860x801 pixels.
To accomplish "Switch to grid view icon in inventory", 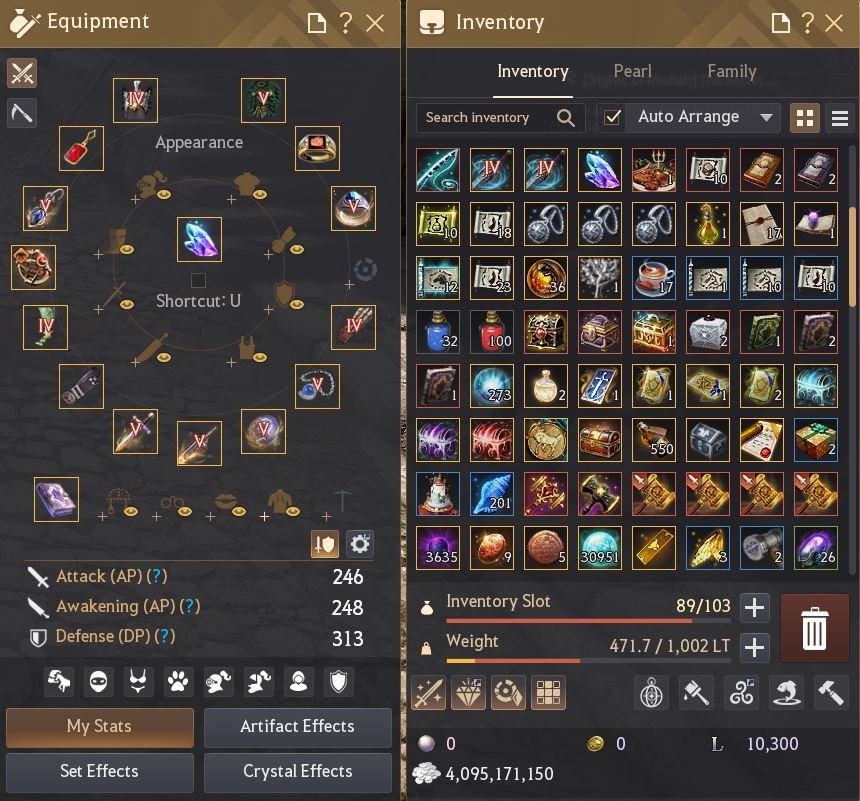I will [805, 118].
